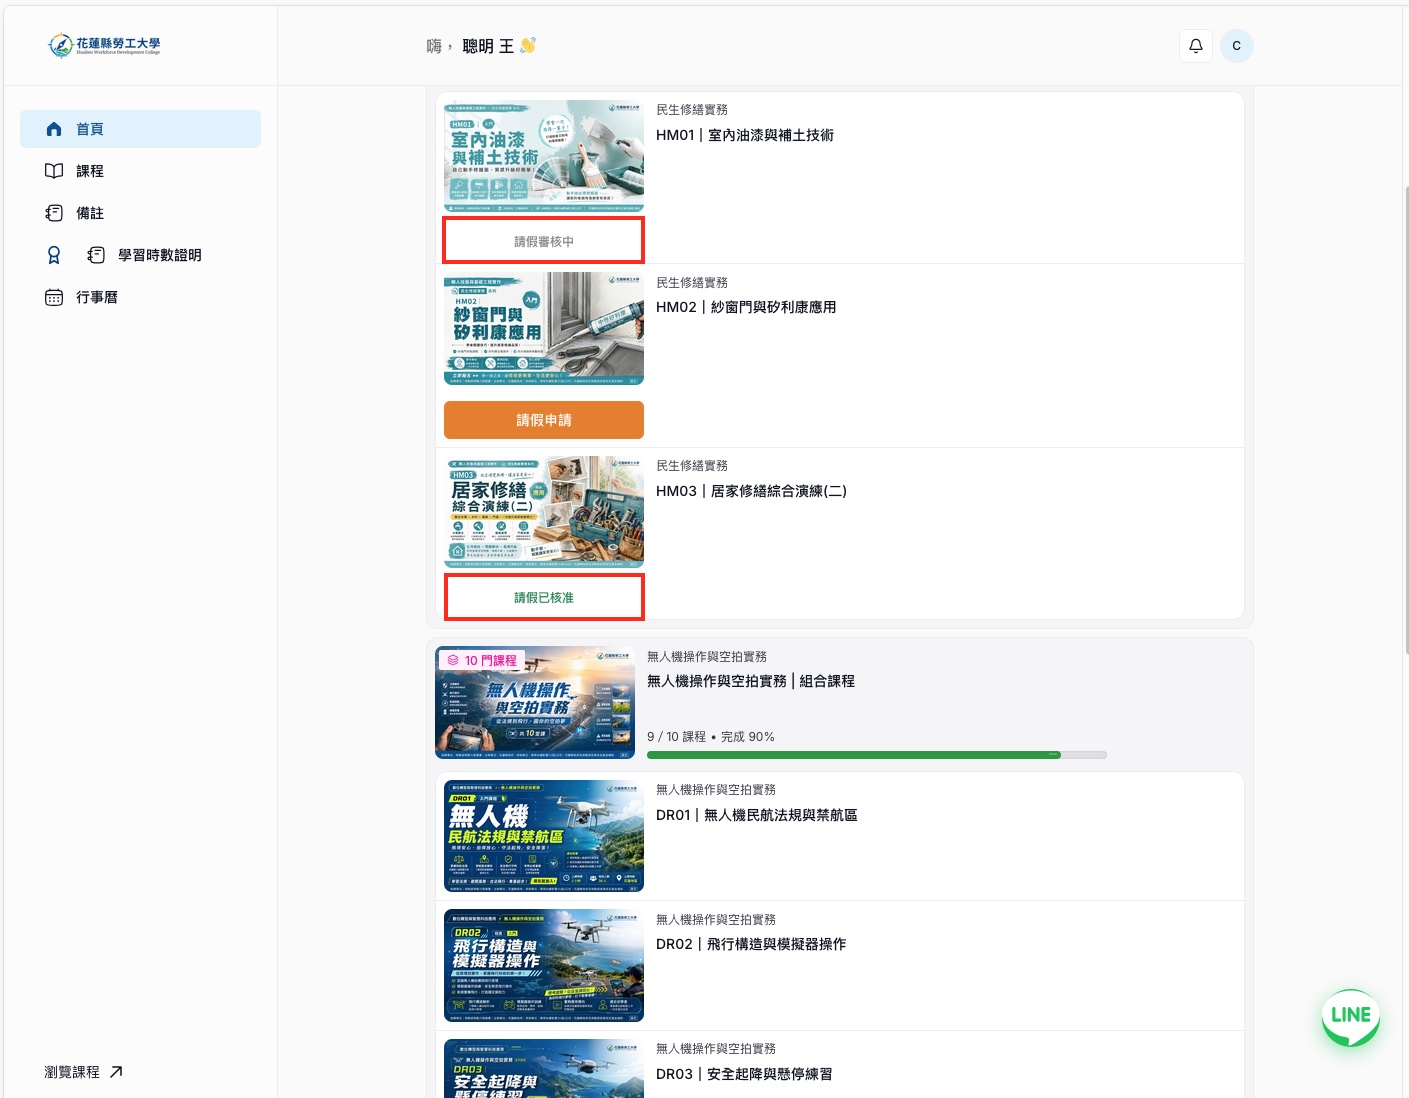
Task: Click the calendar icon beside 行事曆
Action: 54,297
